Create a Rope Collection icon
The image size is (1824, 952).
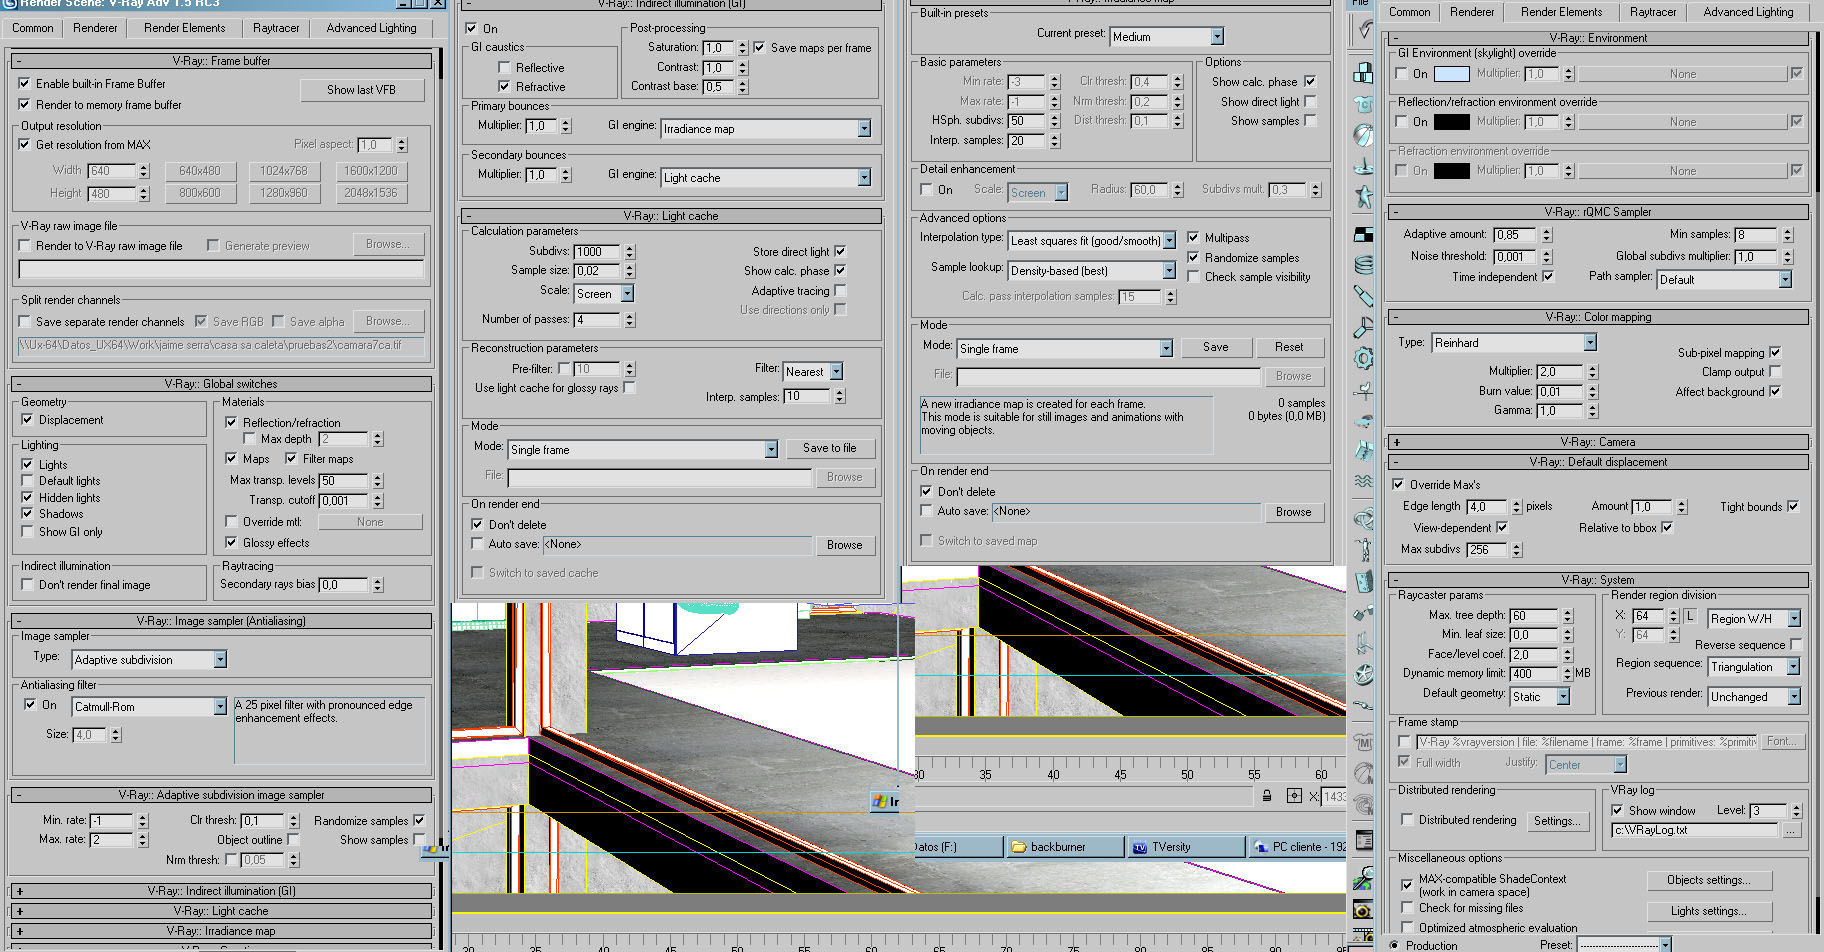coord(1363,166)
